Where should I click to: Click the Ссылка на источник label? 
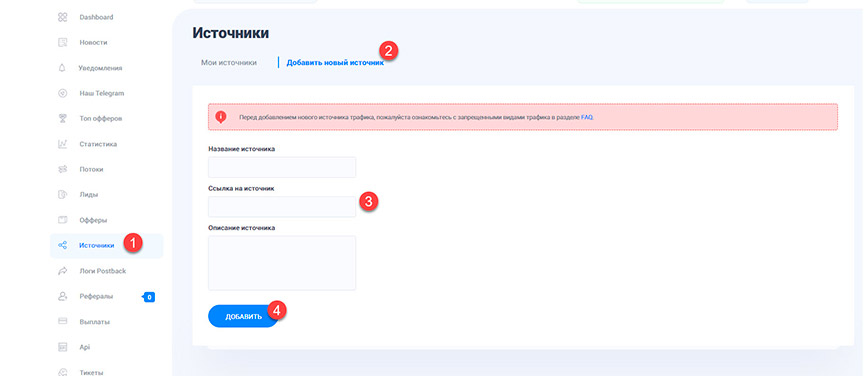click(x=241, y=189)
